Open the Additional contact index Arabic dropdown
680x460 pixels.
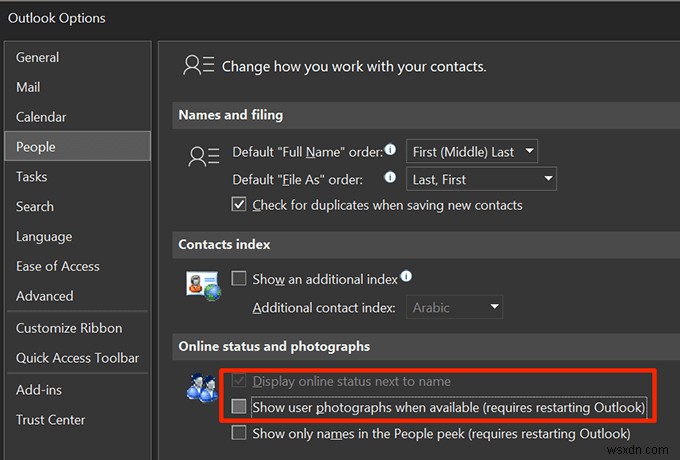point(454,307)
